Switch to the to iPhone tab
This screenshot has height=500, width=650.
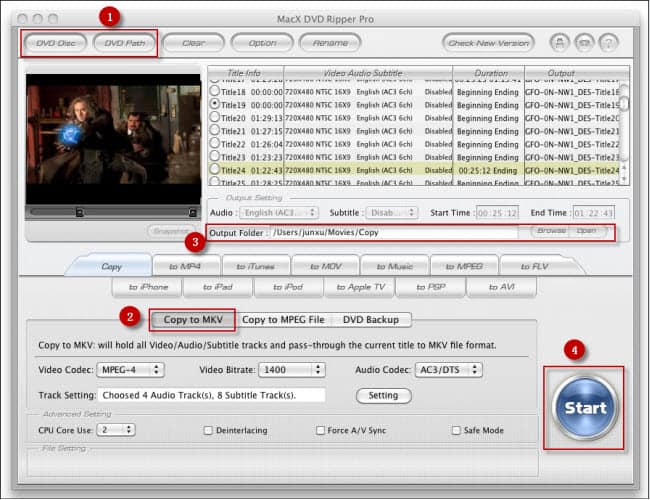(x=148, y=287)
